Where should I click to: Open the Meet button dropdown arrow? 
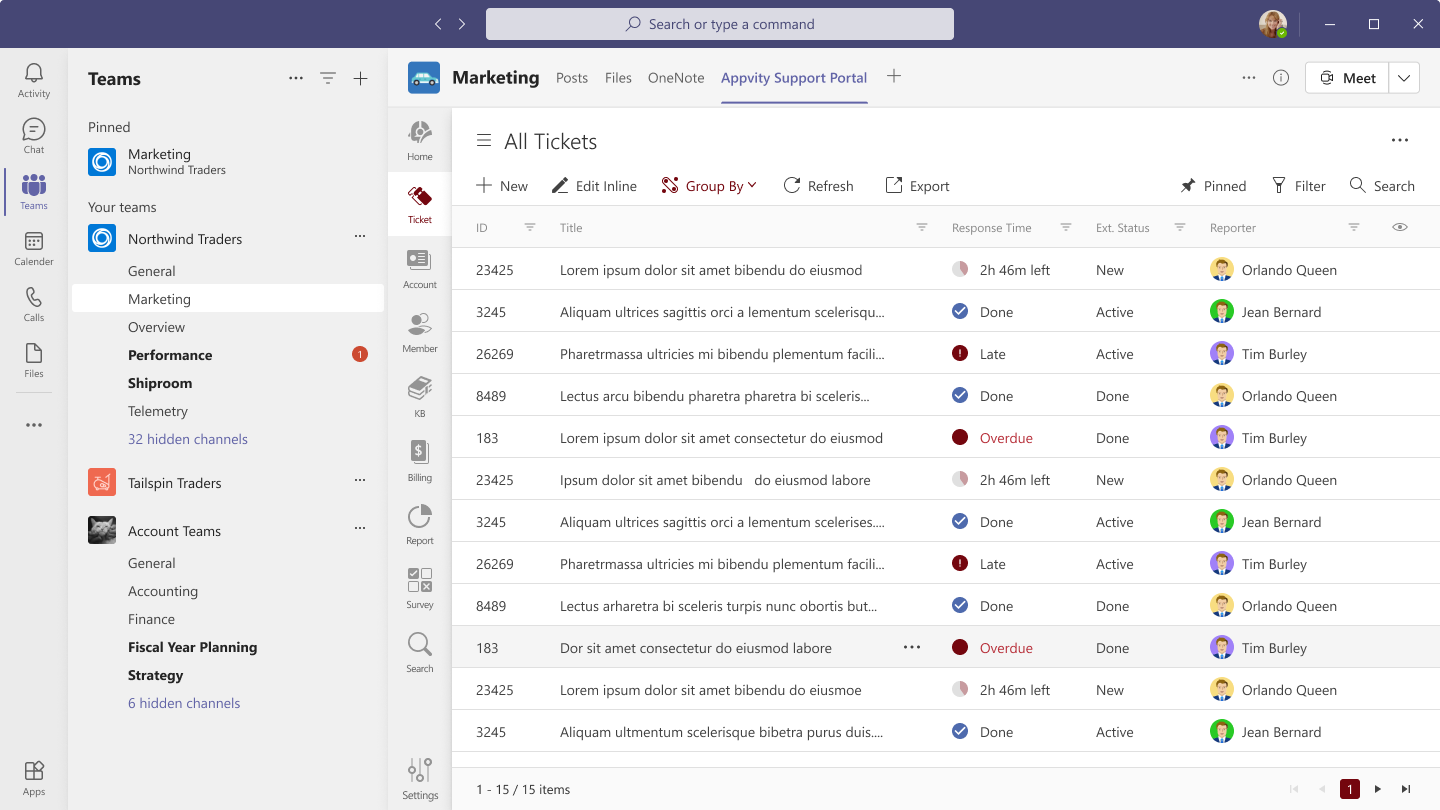coord(1404,77)
